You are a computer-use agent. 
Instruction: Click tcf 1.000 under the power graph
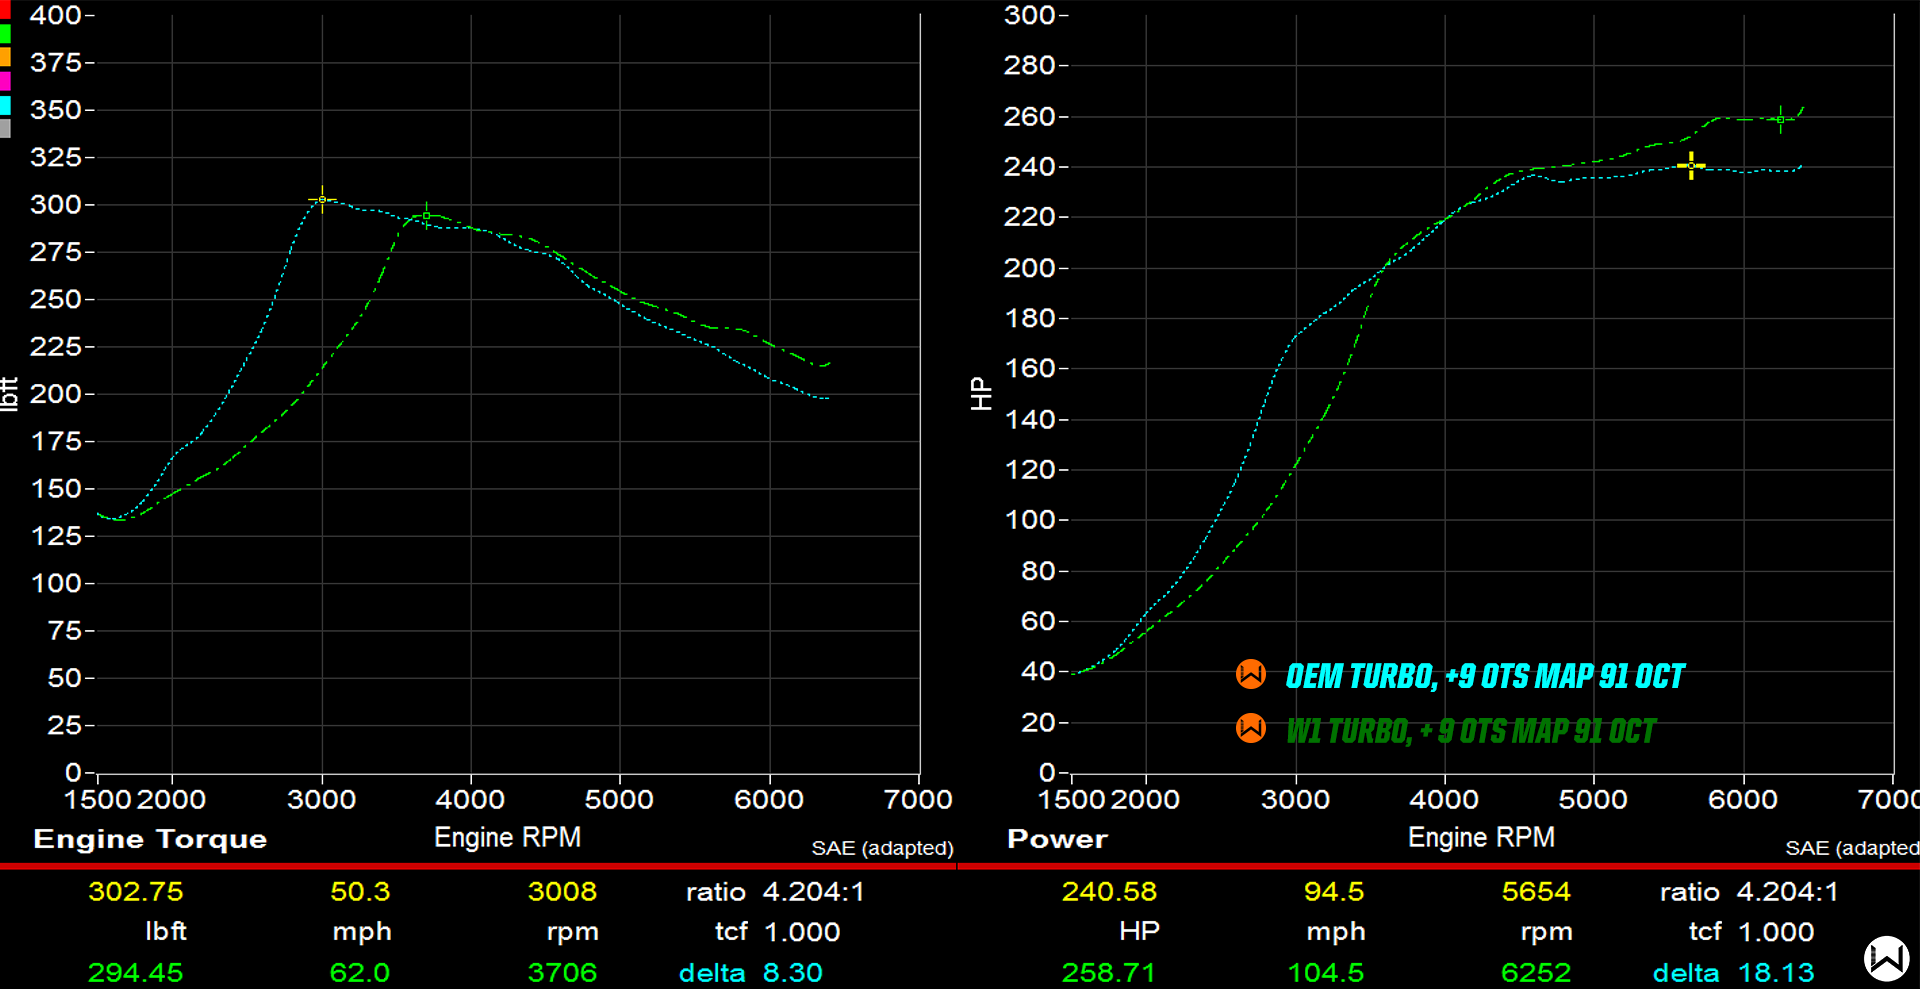[1751, 931]
